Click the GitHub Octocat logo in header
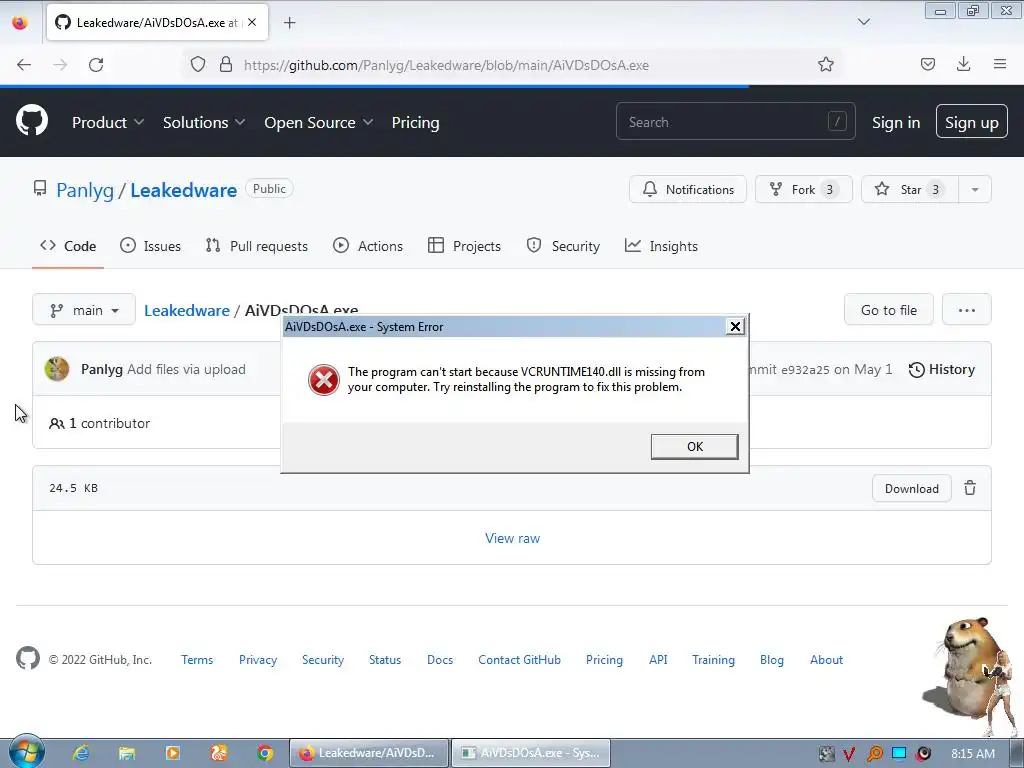1024x768 pixels. coord(31,121)
